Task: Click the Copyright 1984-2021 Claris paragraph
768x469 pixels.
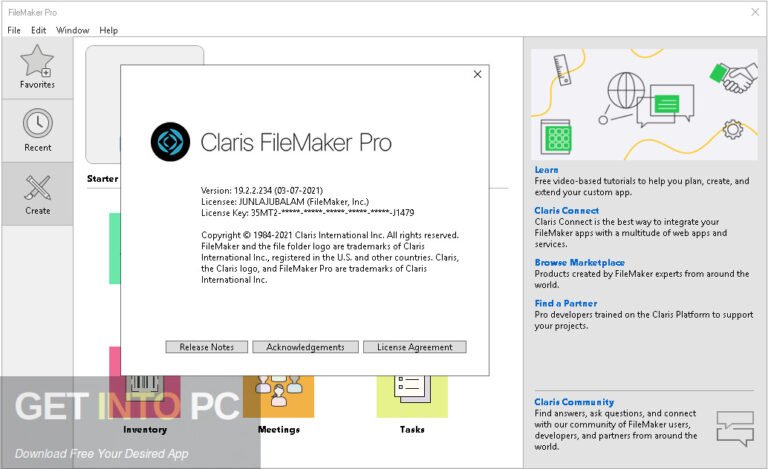Action: pyautogui.click(x=330, y=258)
